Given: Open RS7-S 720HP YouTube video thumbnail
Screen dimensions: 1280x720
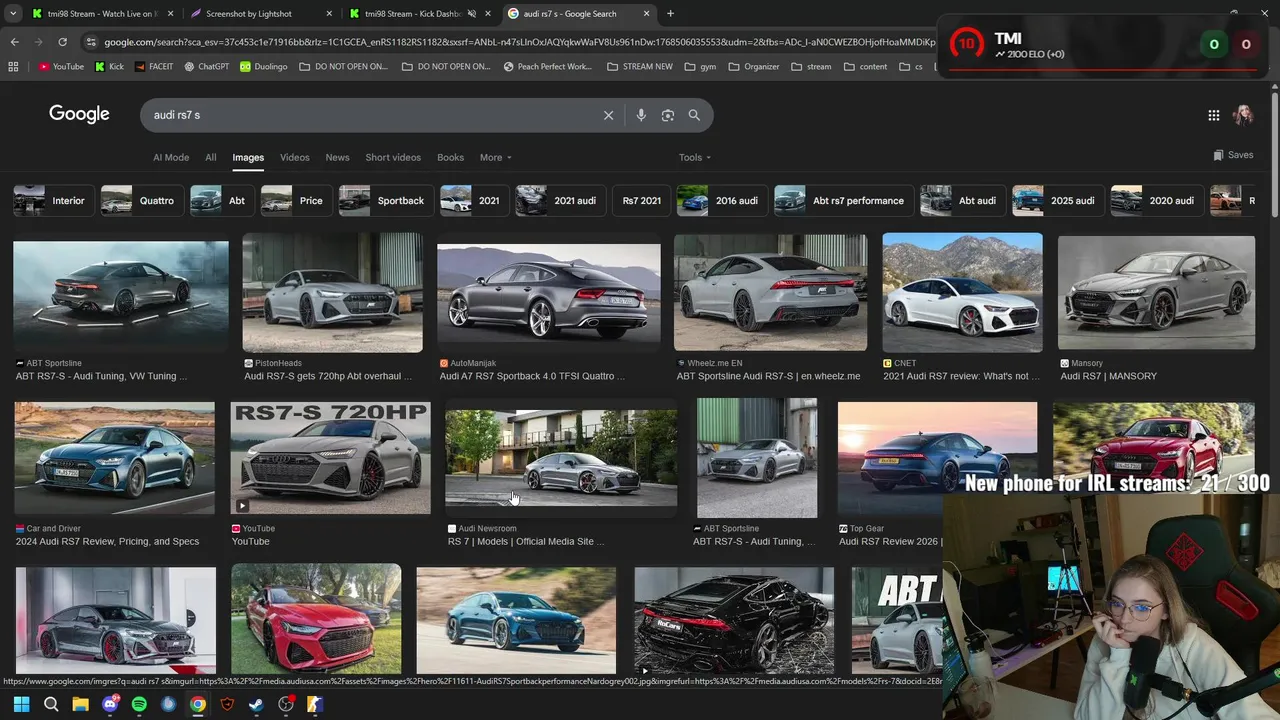Looking at the screenshot, I should [331, 458].
